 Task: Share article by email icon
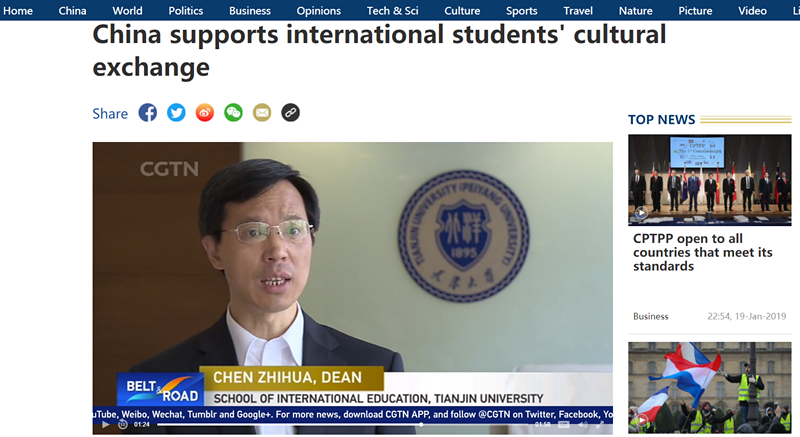[262, 113]
